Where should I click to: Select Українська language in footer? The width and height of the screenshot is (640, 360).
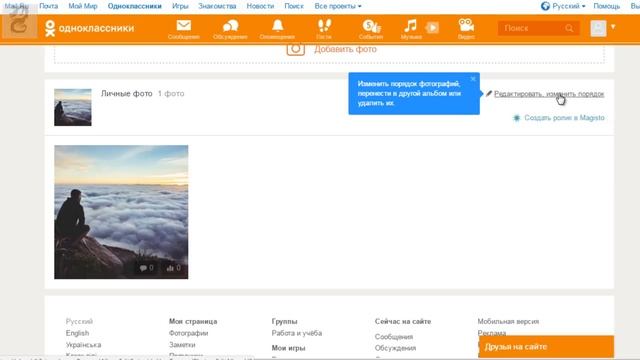tap(83, 345)
